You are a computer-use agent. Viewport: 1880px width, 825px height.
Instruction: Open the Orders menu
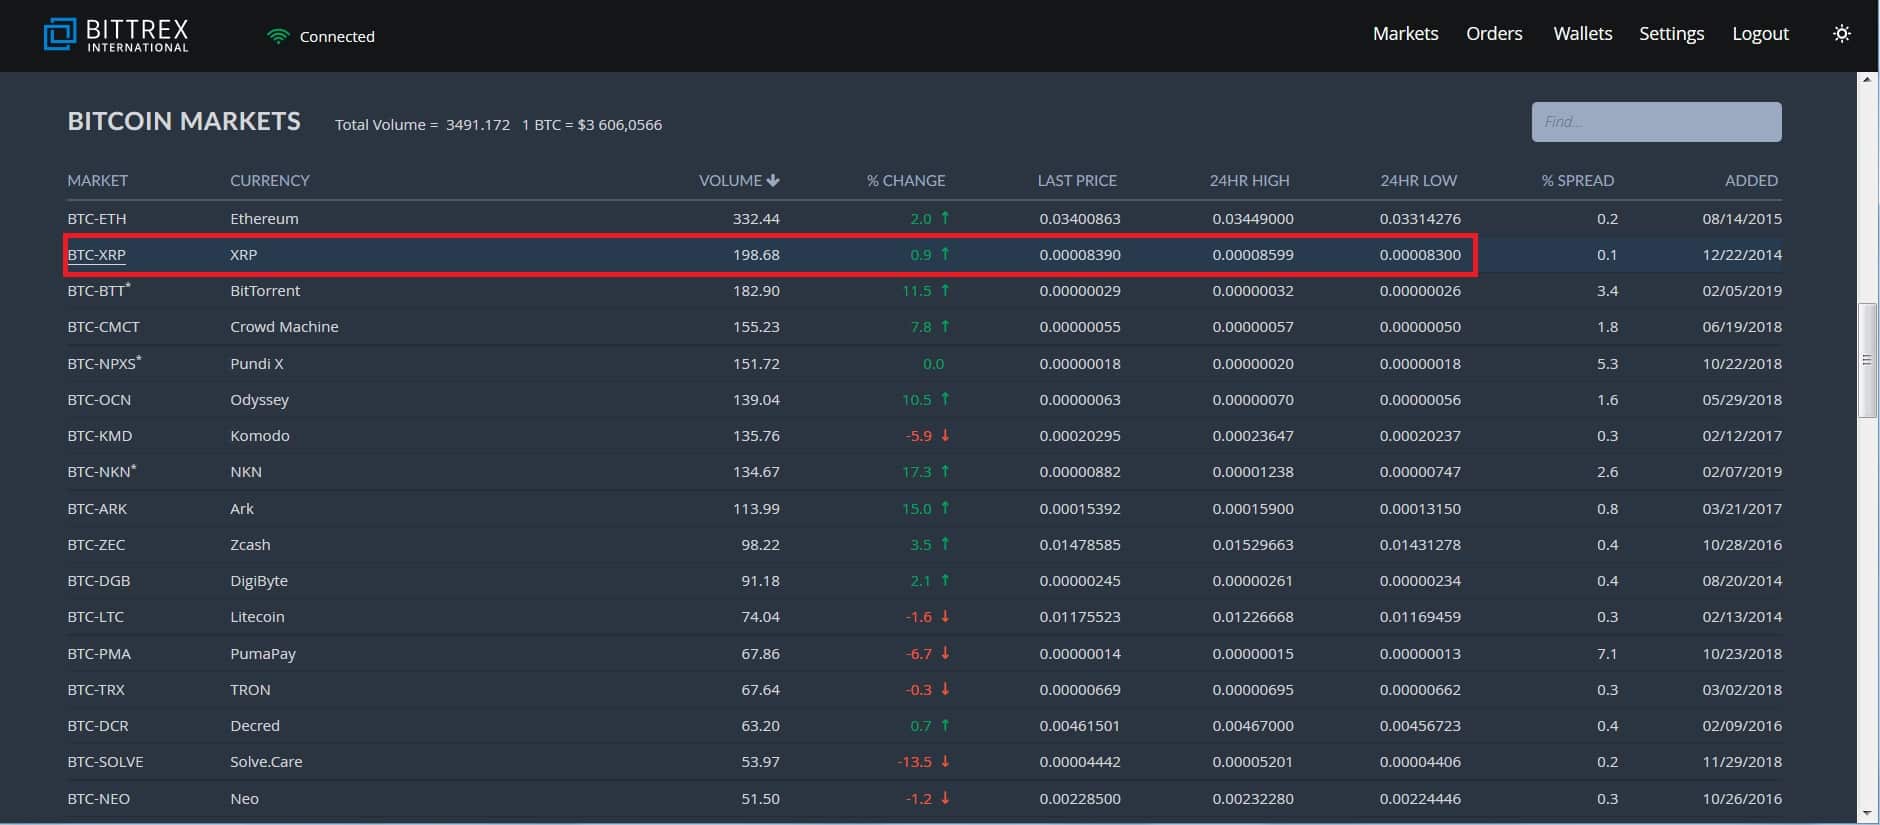[1494, 34]
